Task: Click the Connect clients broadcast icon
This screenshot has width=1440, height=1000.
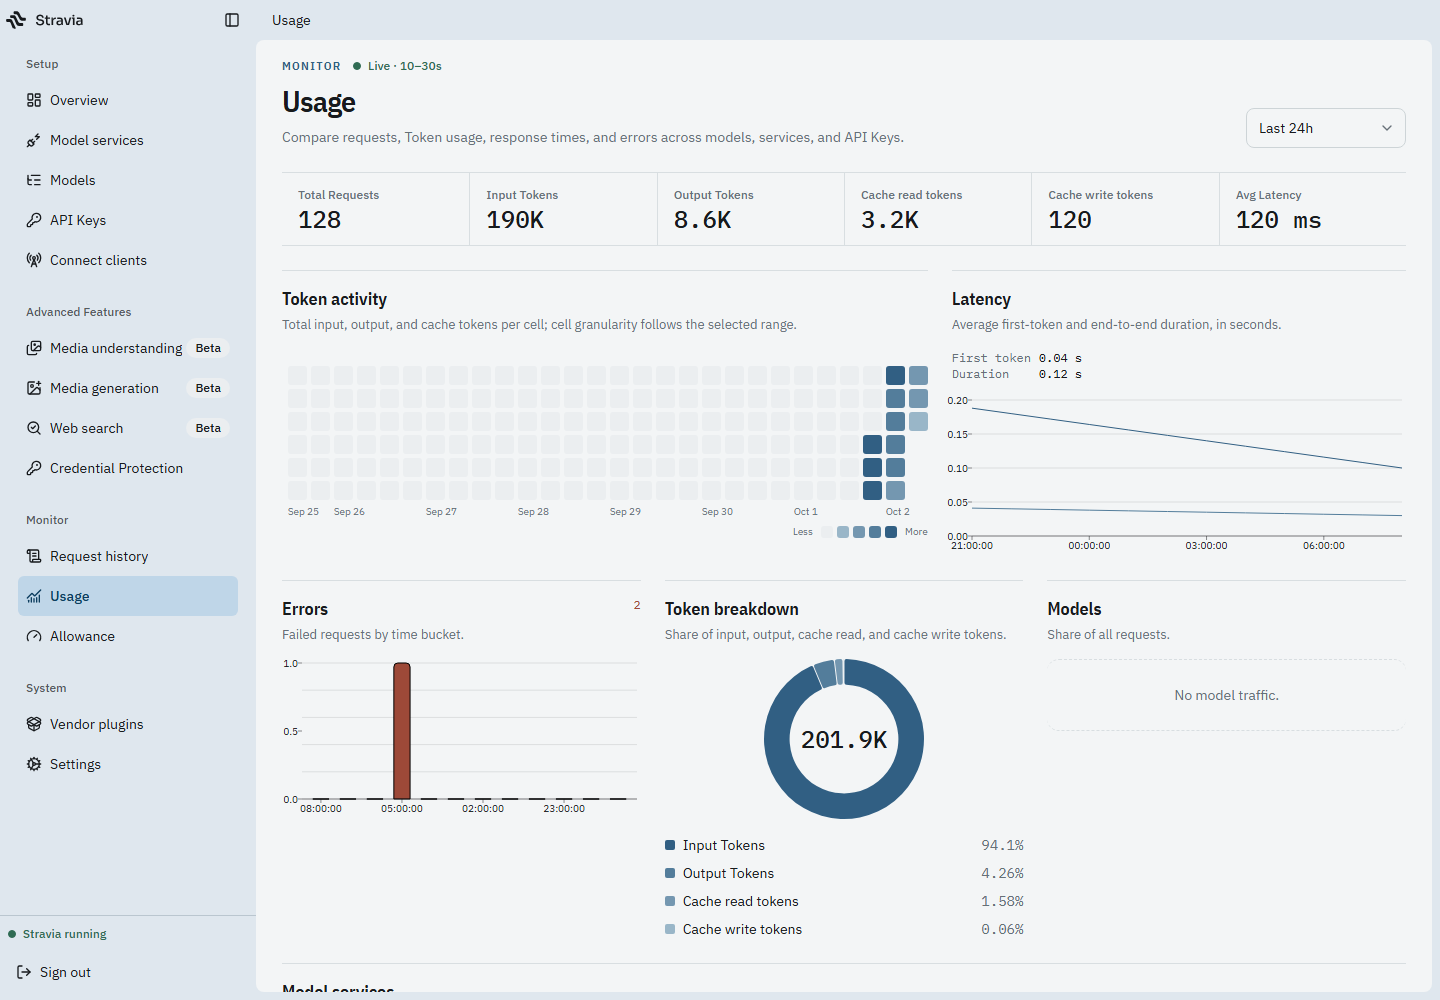Action: (34, 260)
